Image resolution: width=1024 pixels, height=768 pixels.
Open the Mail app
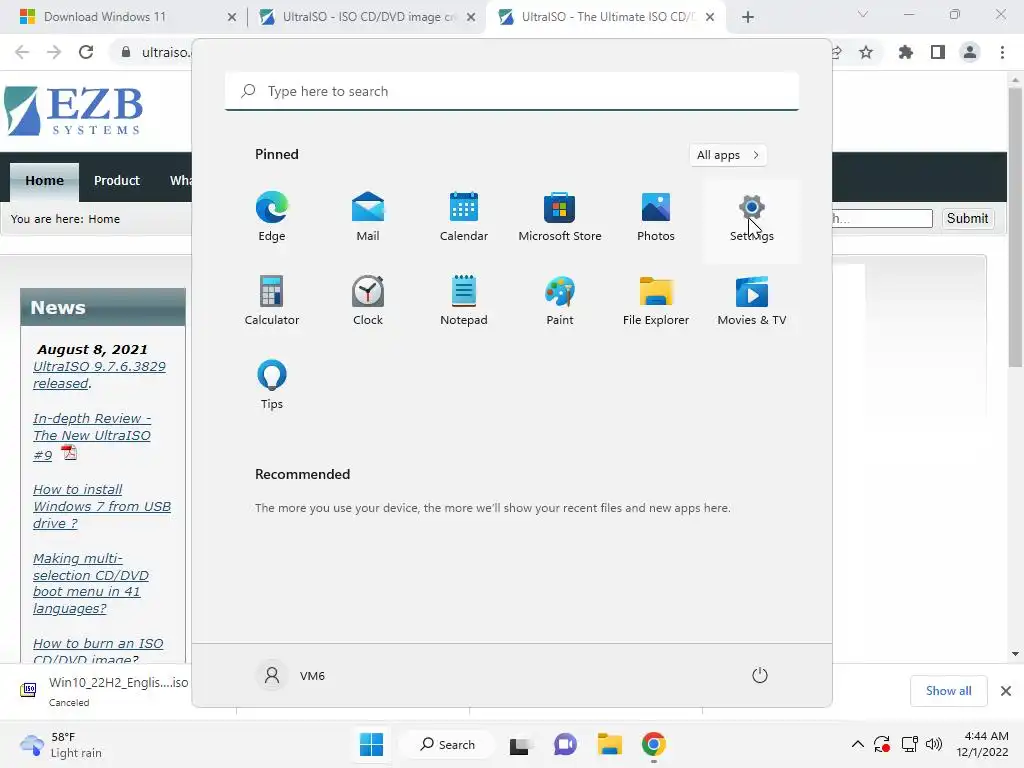368,217
